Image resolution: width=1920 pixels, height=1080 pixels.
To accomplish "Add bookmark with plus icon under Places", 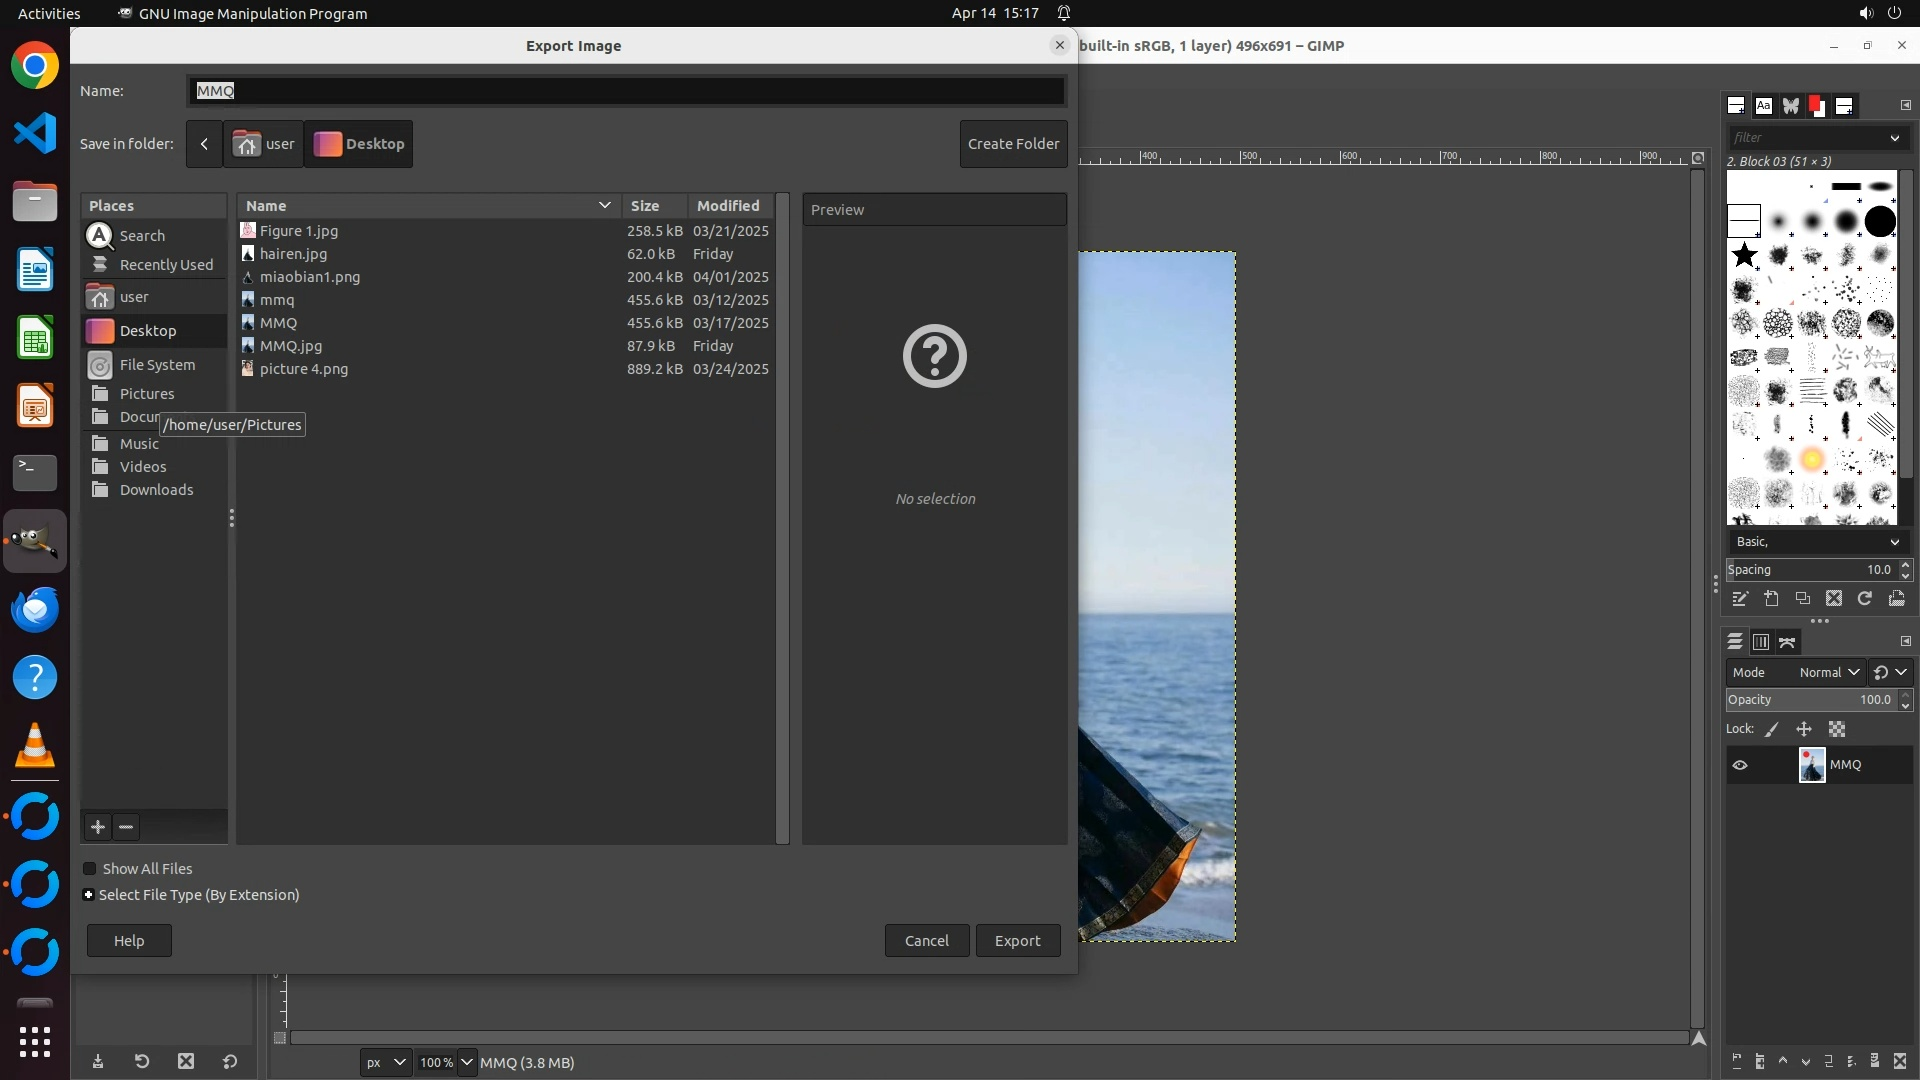I will (97, 827).
